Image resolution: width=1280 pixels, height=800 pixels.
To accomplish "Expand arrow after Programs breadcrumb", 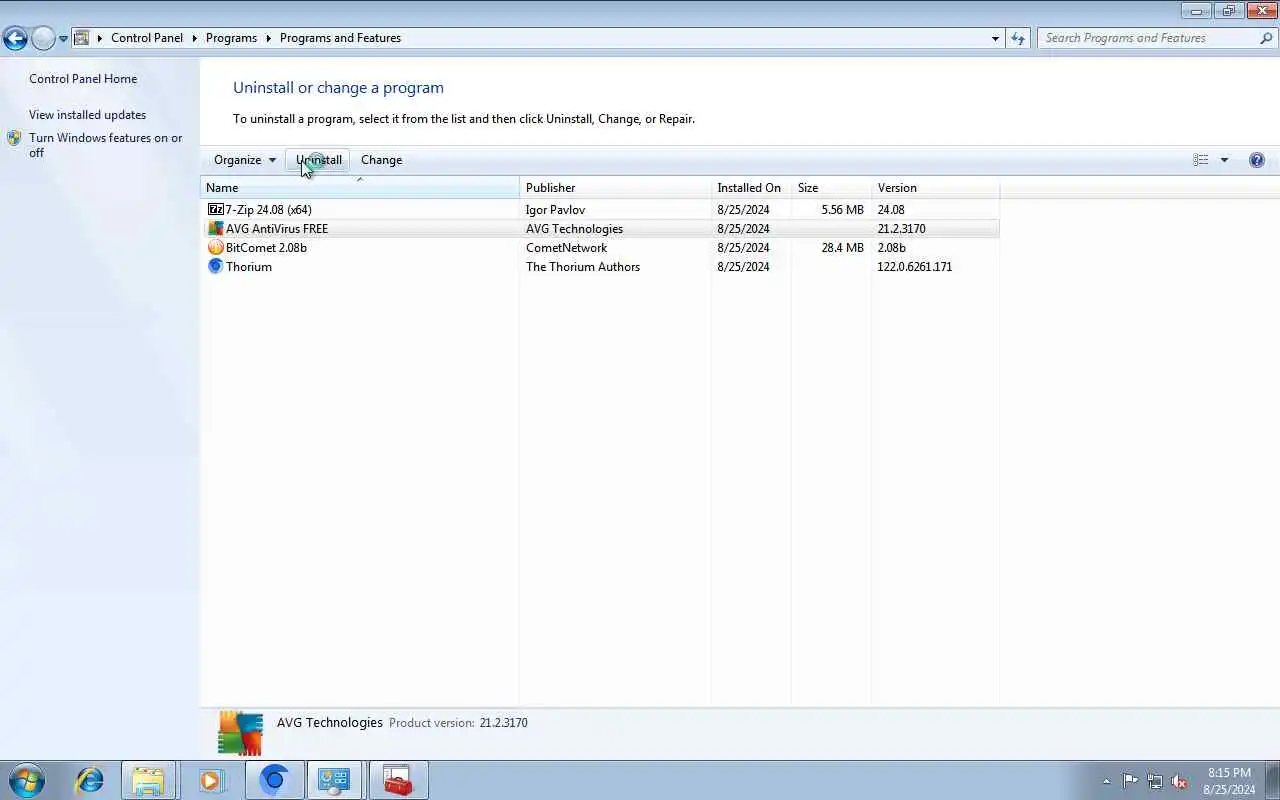I will 268,38.
